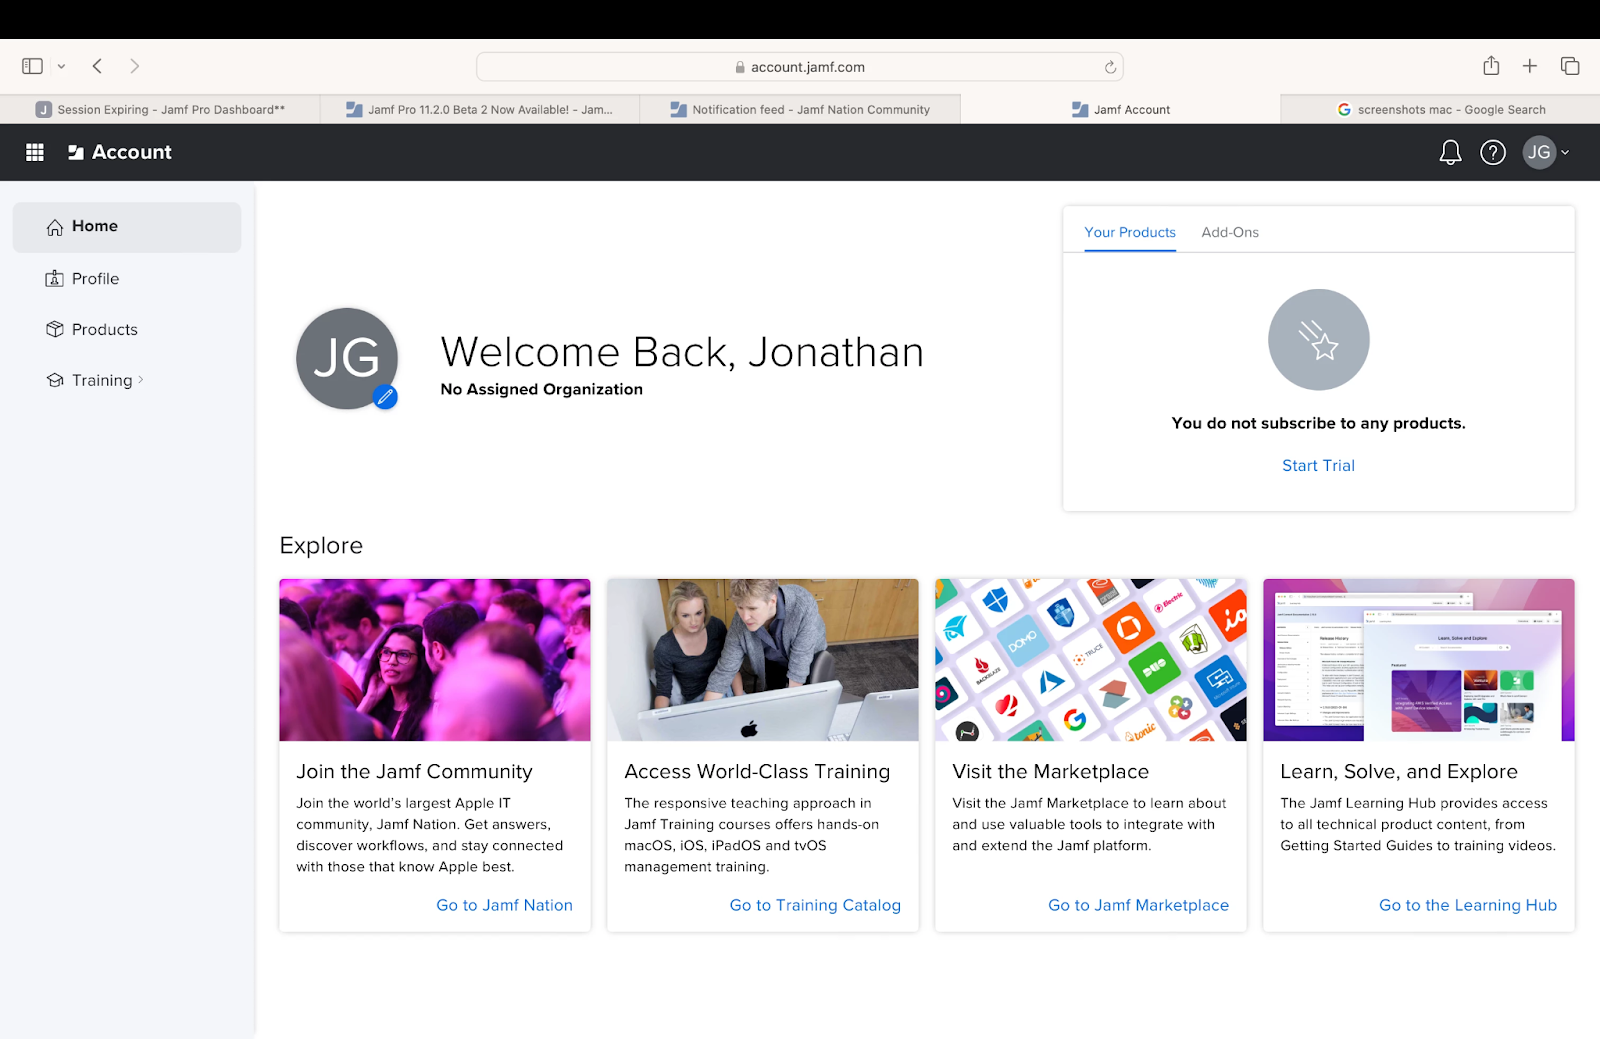Image resolution: width=1600 pixels, height=1039 pixels.
Task: Click the Safari share icon
Action: click(x=1491, y=66)
